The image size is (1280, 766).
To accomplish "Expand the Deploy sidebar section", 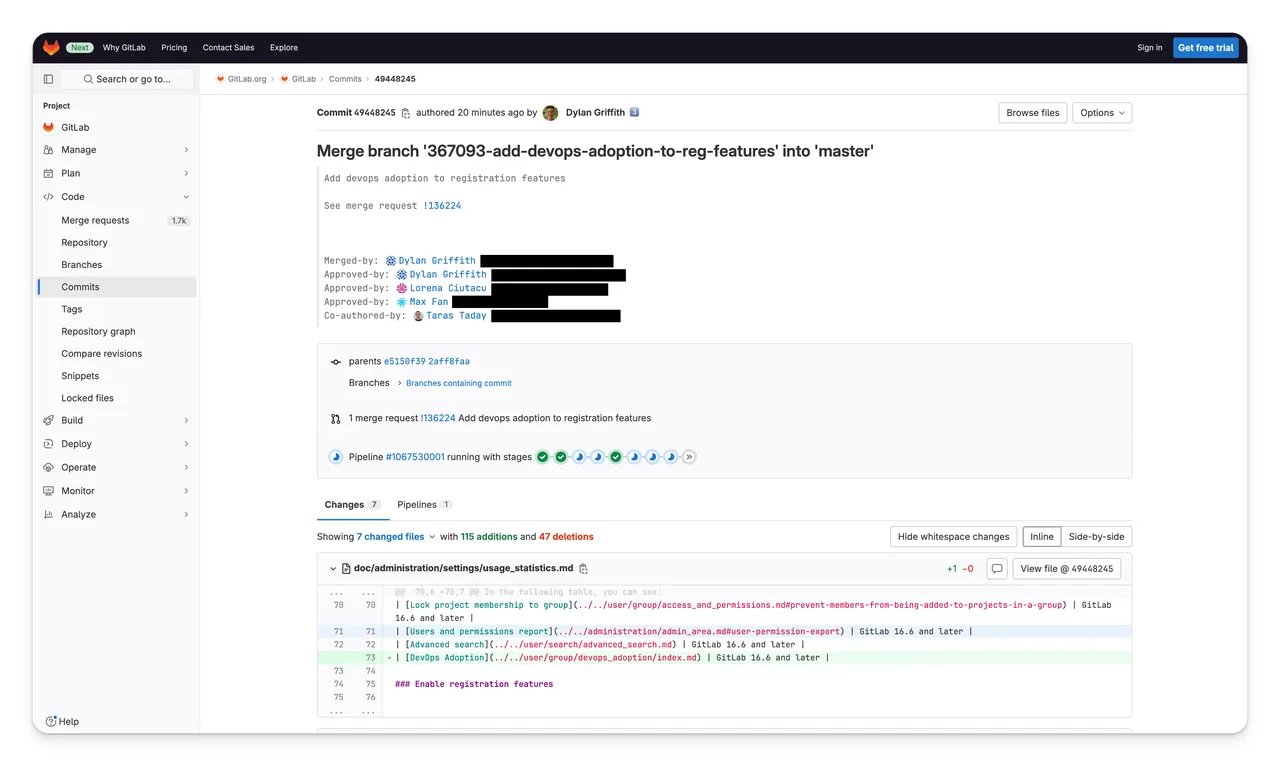I will coord(186,444).
